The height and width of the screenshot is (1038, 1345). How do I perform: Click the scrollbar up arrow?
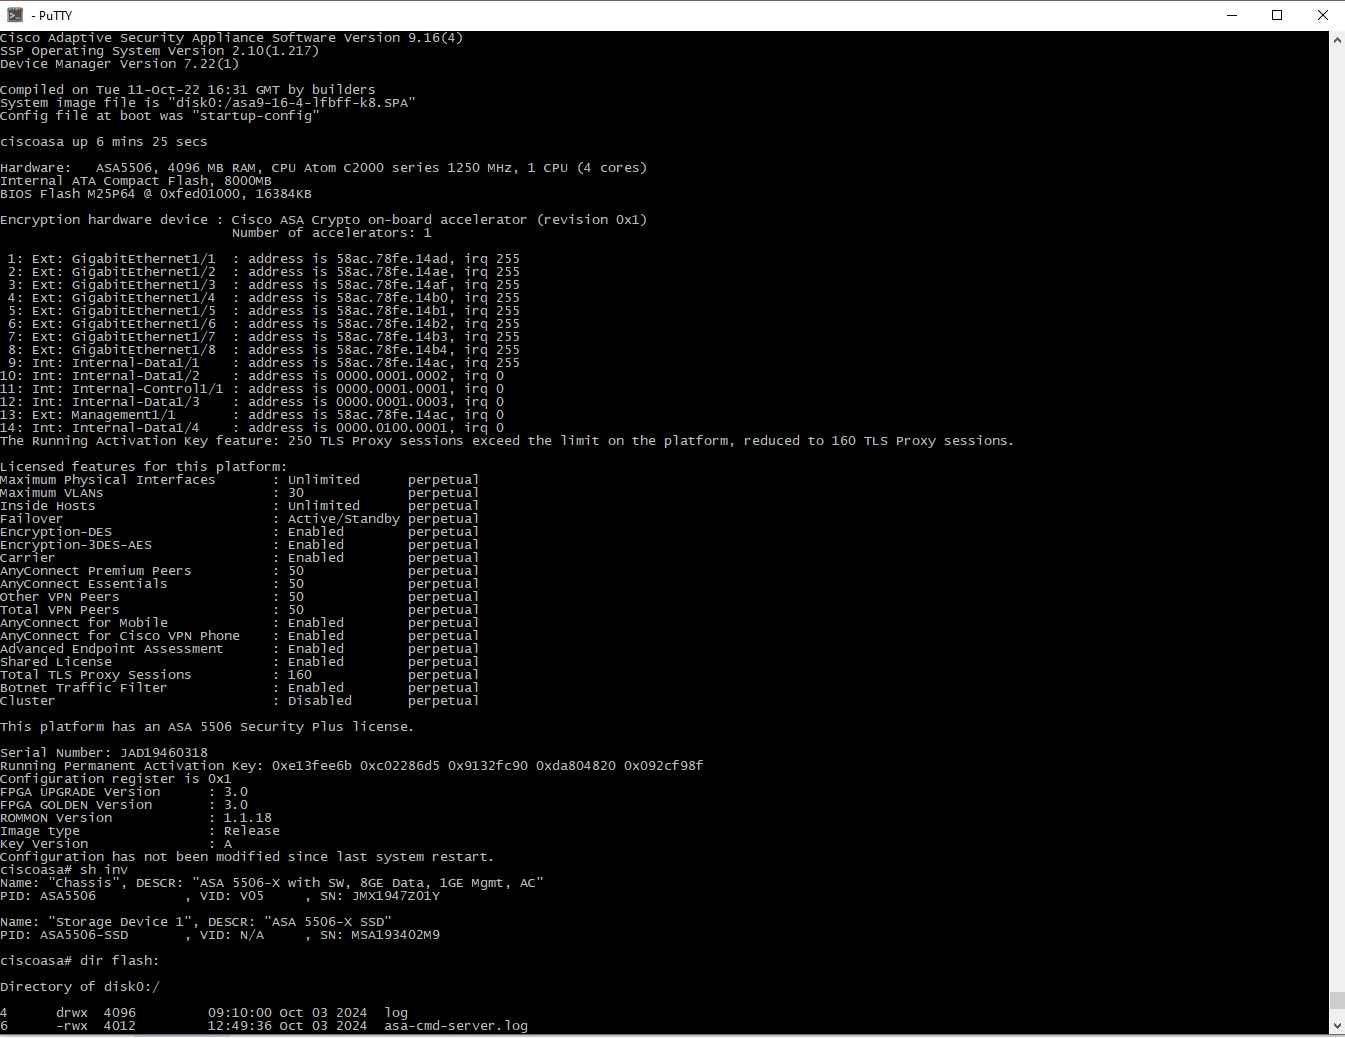(x=1337, y=40)
